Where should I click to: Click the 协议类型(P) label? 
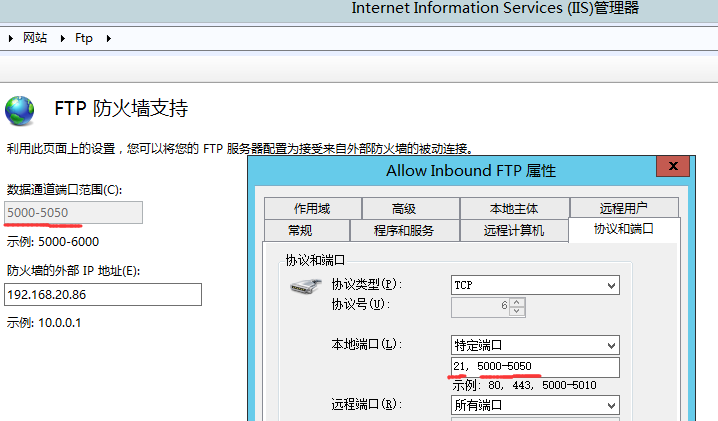tap(366, 284)
